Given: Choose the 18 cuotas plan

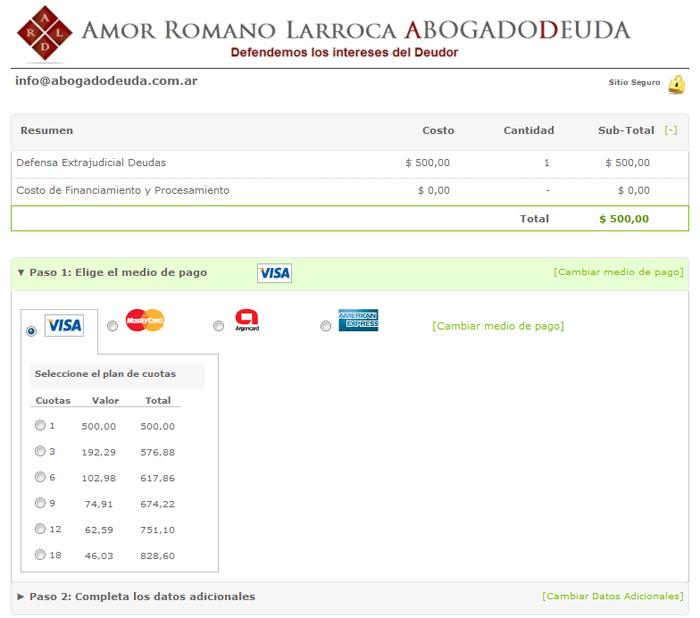Looking at the screenshot, I should click(x=40, y=555).
